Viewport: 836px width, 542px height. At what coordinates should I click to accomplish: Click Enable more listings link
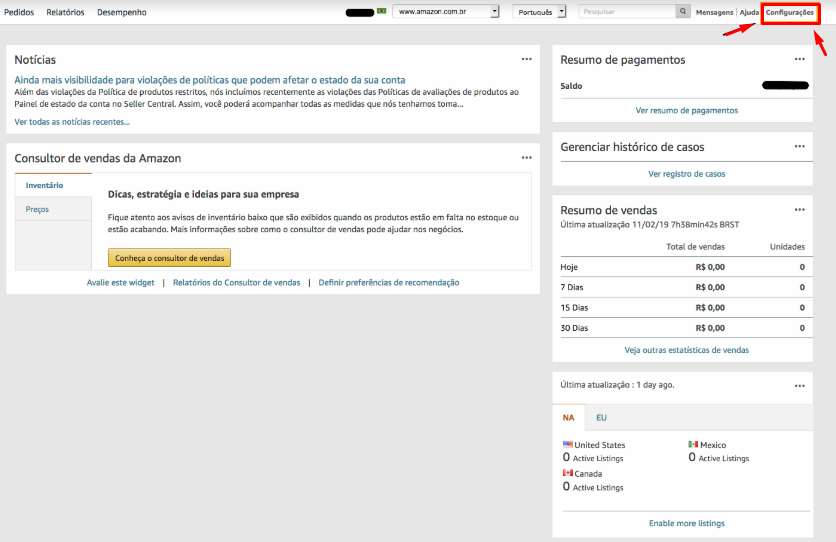point(687,523)
